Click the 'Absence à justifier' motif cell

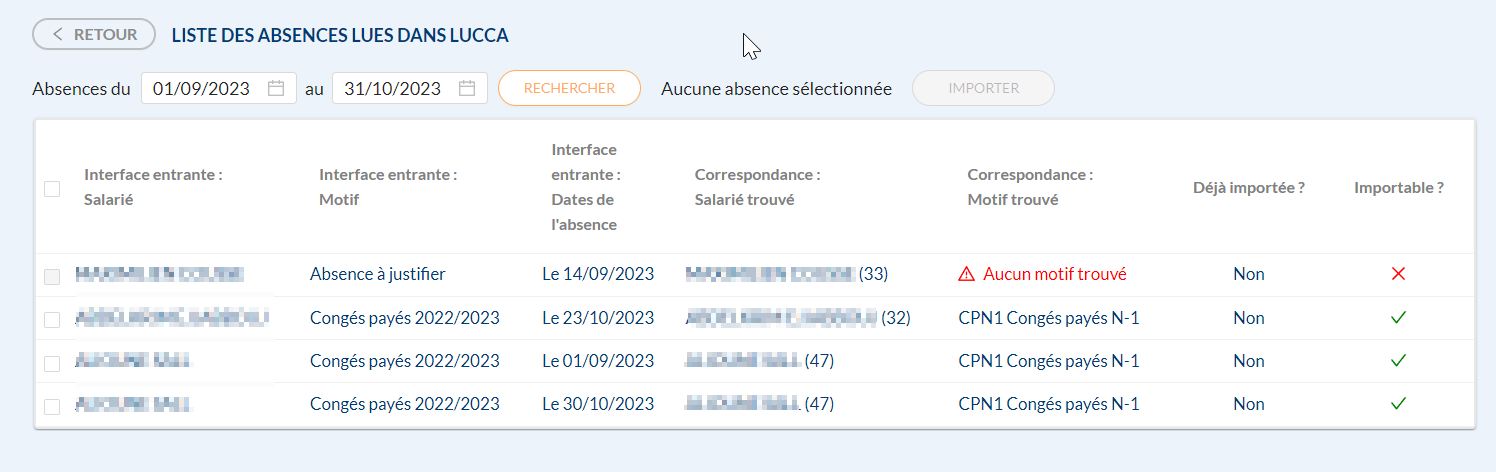point(378,274)
